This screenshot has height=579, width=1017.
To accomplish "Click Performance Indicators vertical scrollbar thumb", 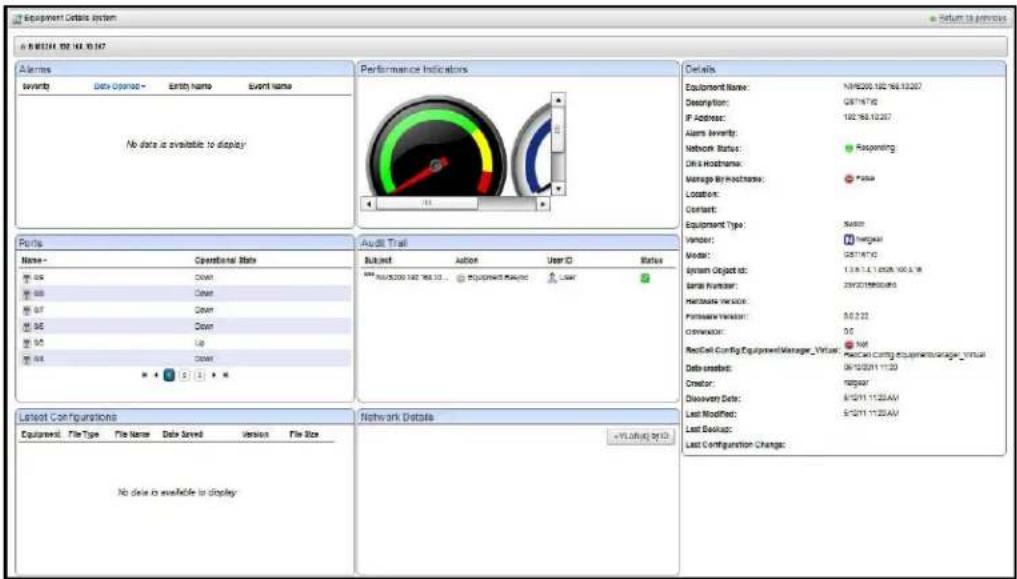I will tap(558, 128).
